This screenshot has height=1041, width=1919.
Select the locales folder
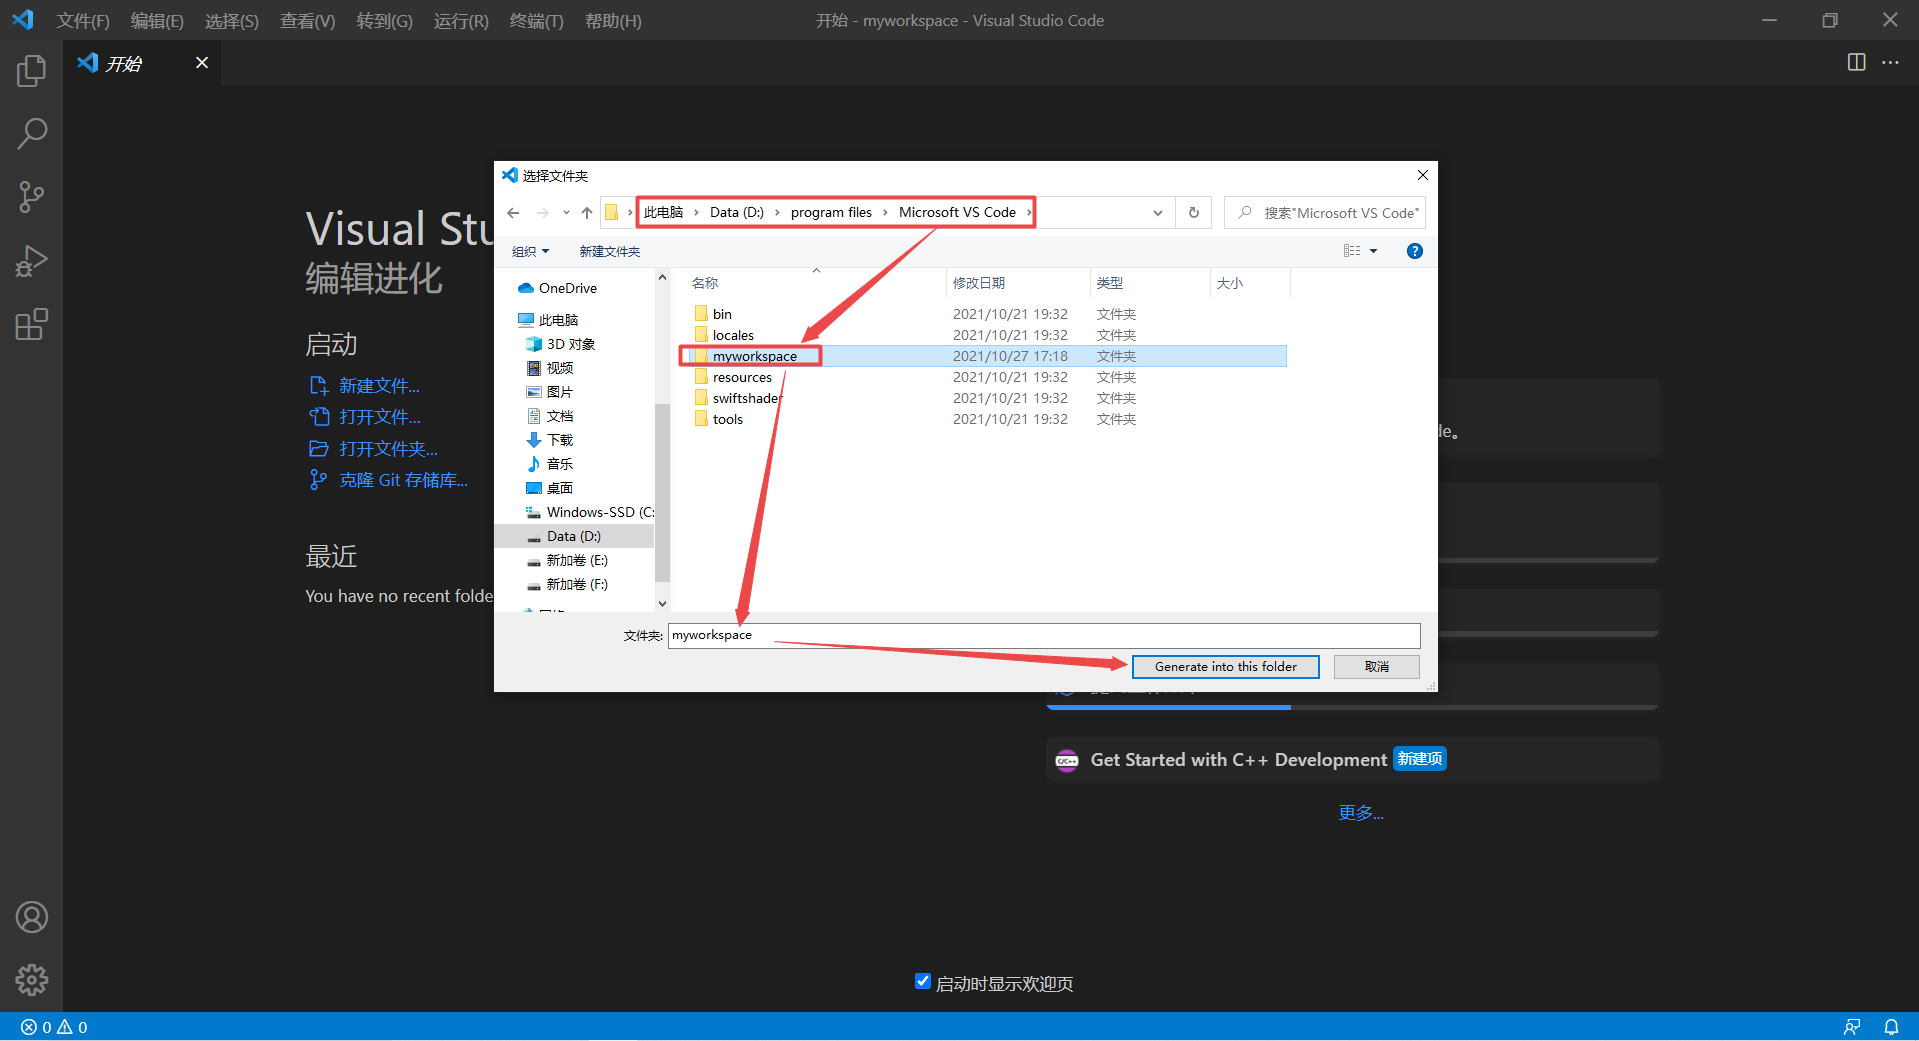pyautogui.click(x=733, y=335)
